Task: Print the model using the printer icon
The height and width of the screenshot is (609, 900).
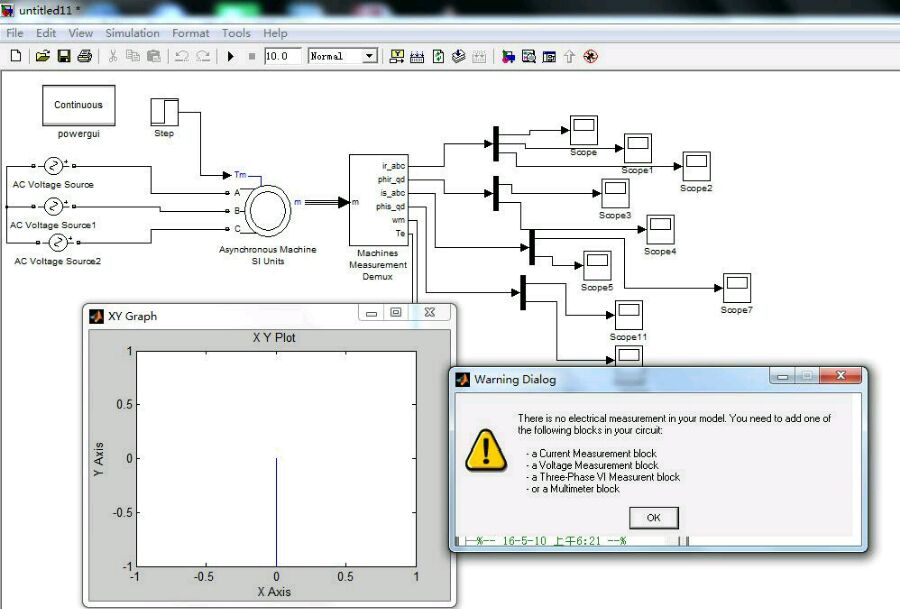Action: pyautogui.click(x=84, y=56)
